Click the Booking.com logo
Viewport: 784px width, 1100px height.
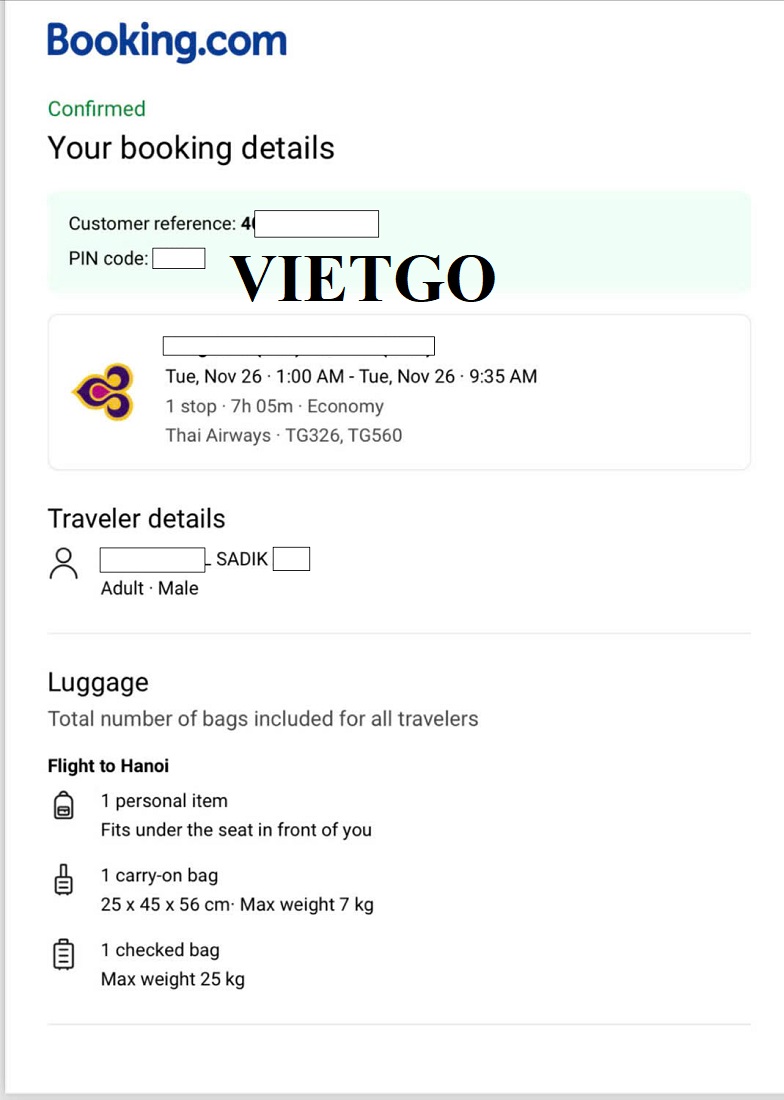(167, 42)
